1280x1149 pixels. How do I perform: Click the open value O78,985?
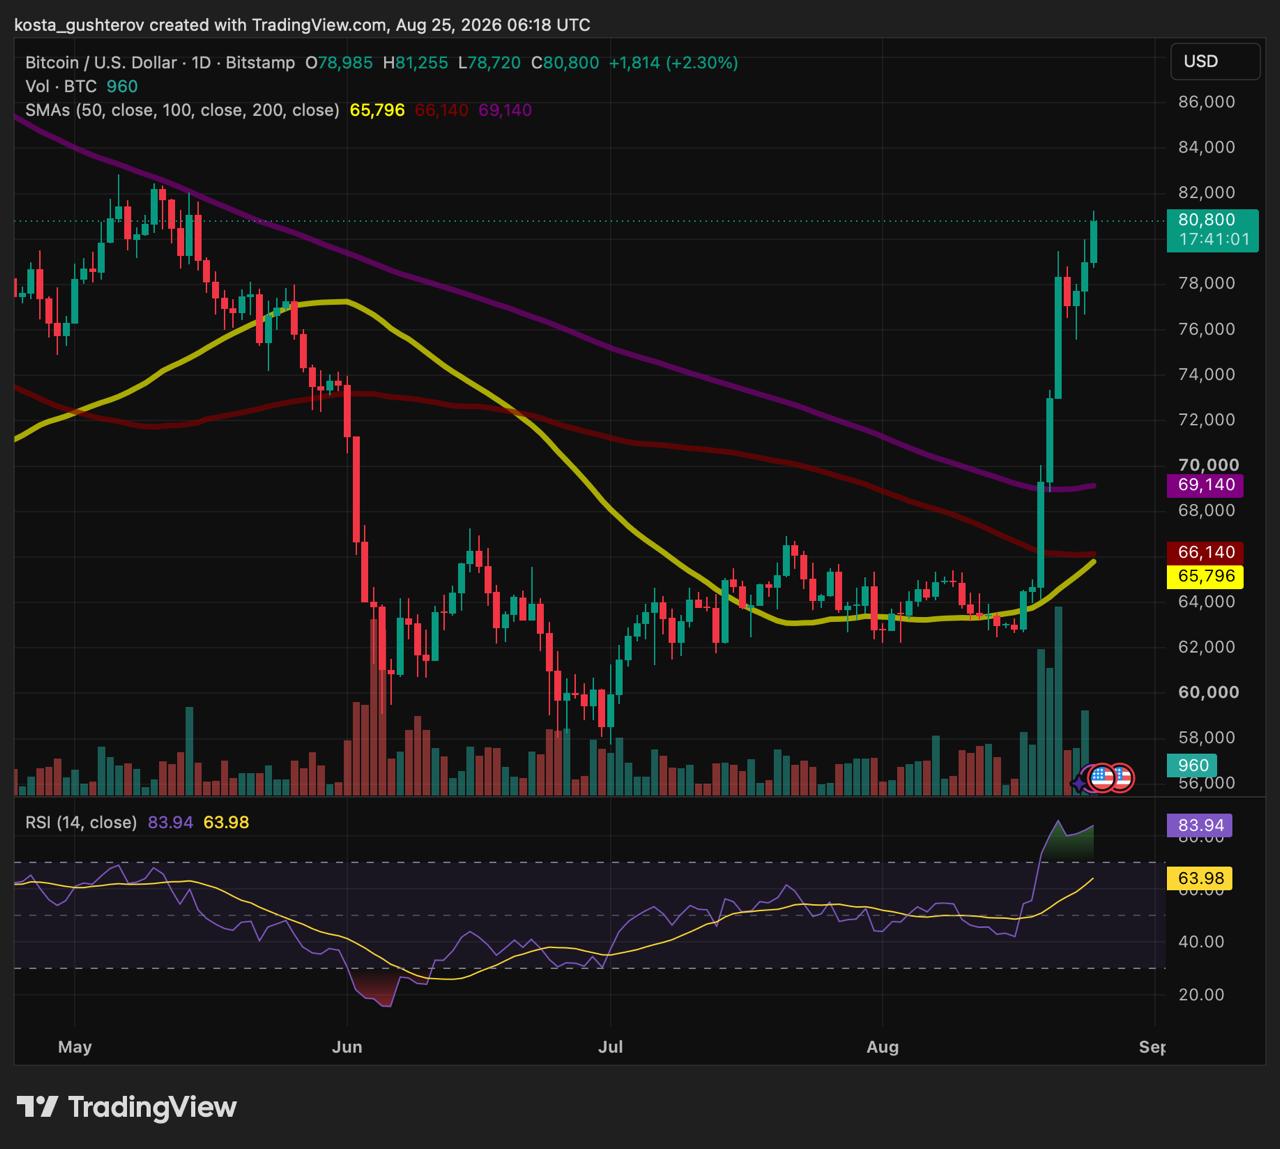[339, 62]
